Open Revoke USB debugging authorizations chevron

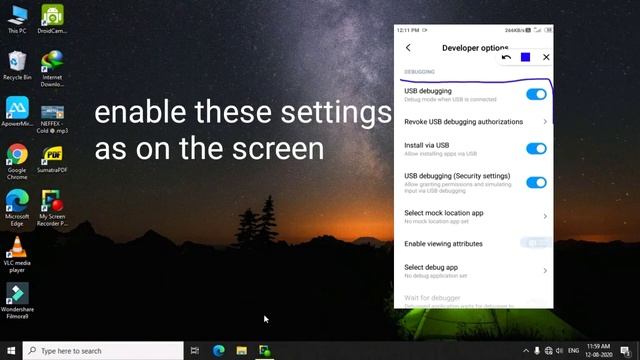pyautogui.click(x=545, y=122)
